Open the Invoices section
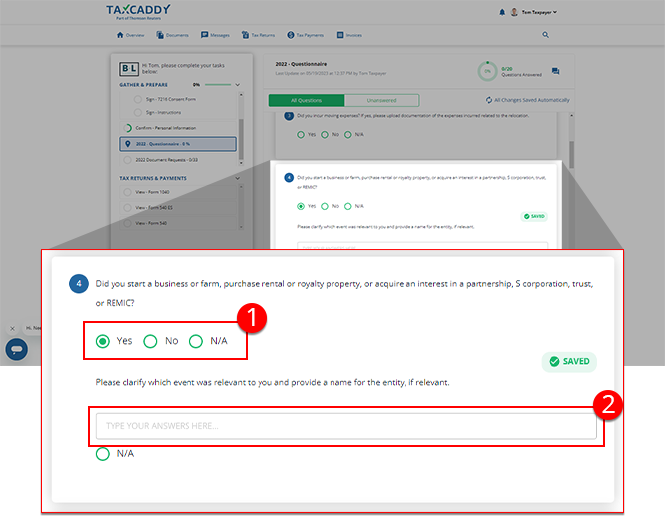The height and width of the screenshot is (521, 665). point(349,35)
